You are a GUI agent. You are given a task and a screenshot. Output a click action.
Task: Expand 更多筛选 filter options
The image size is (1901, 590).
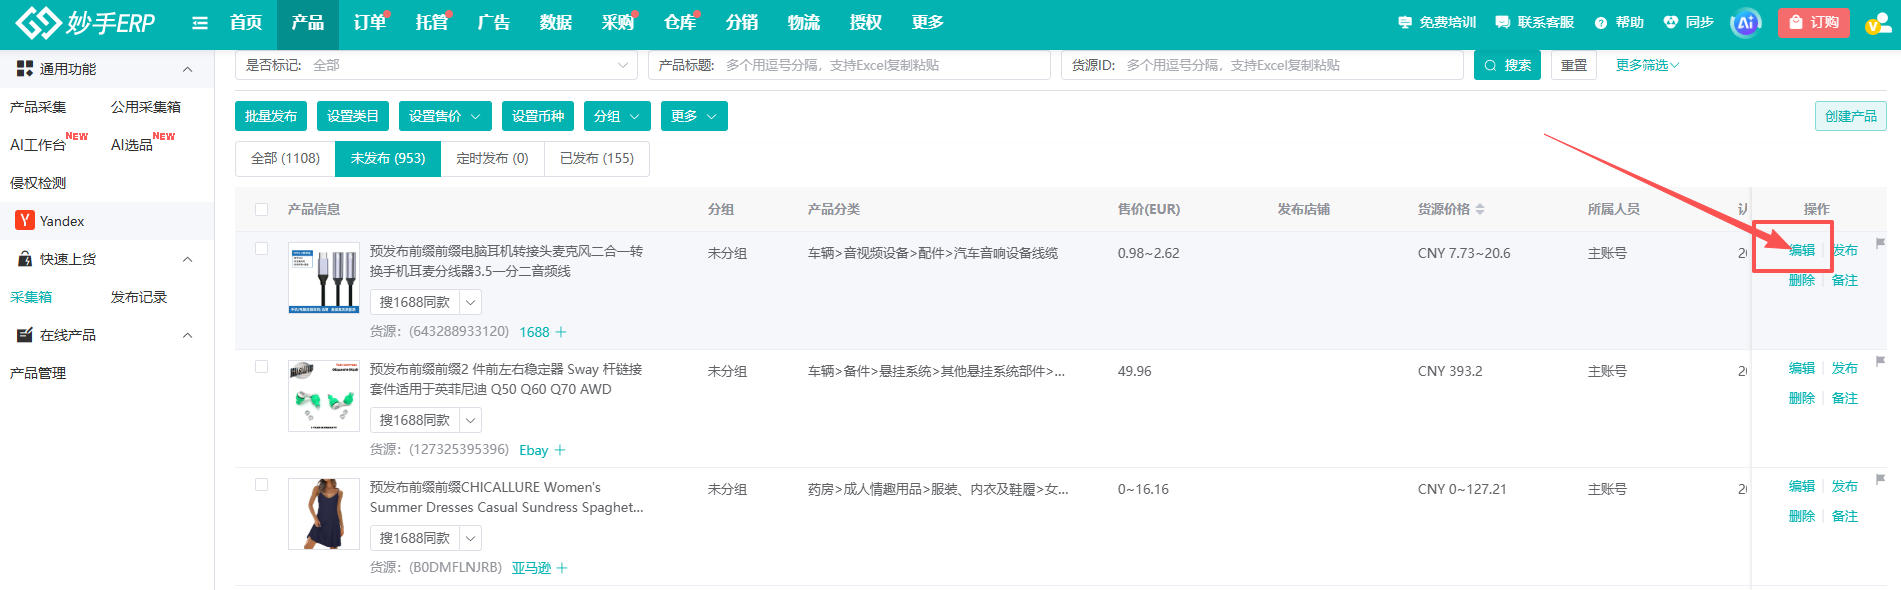1647,65
